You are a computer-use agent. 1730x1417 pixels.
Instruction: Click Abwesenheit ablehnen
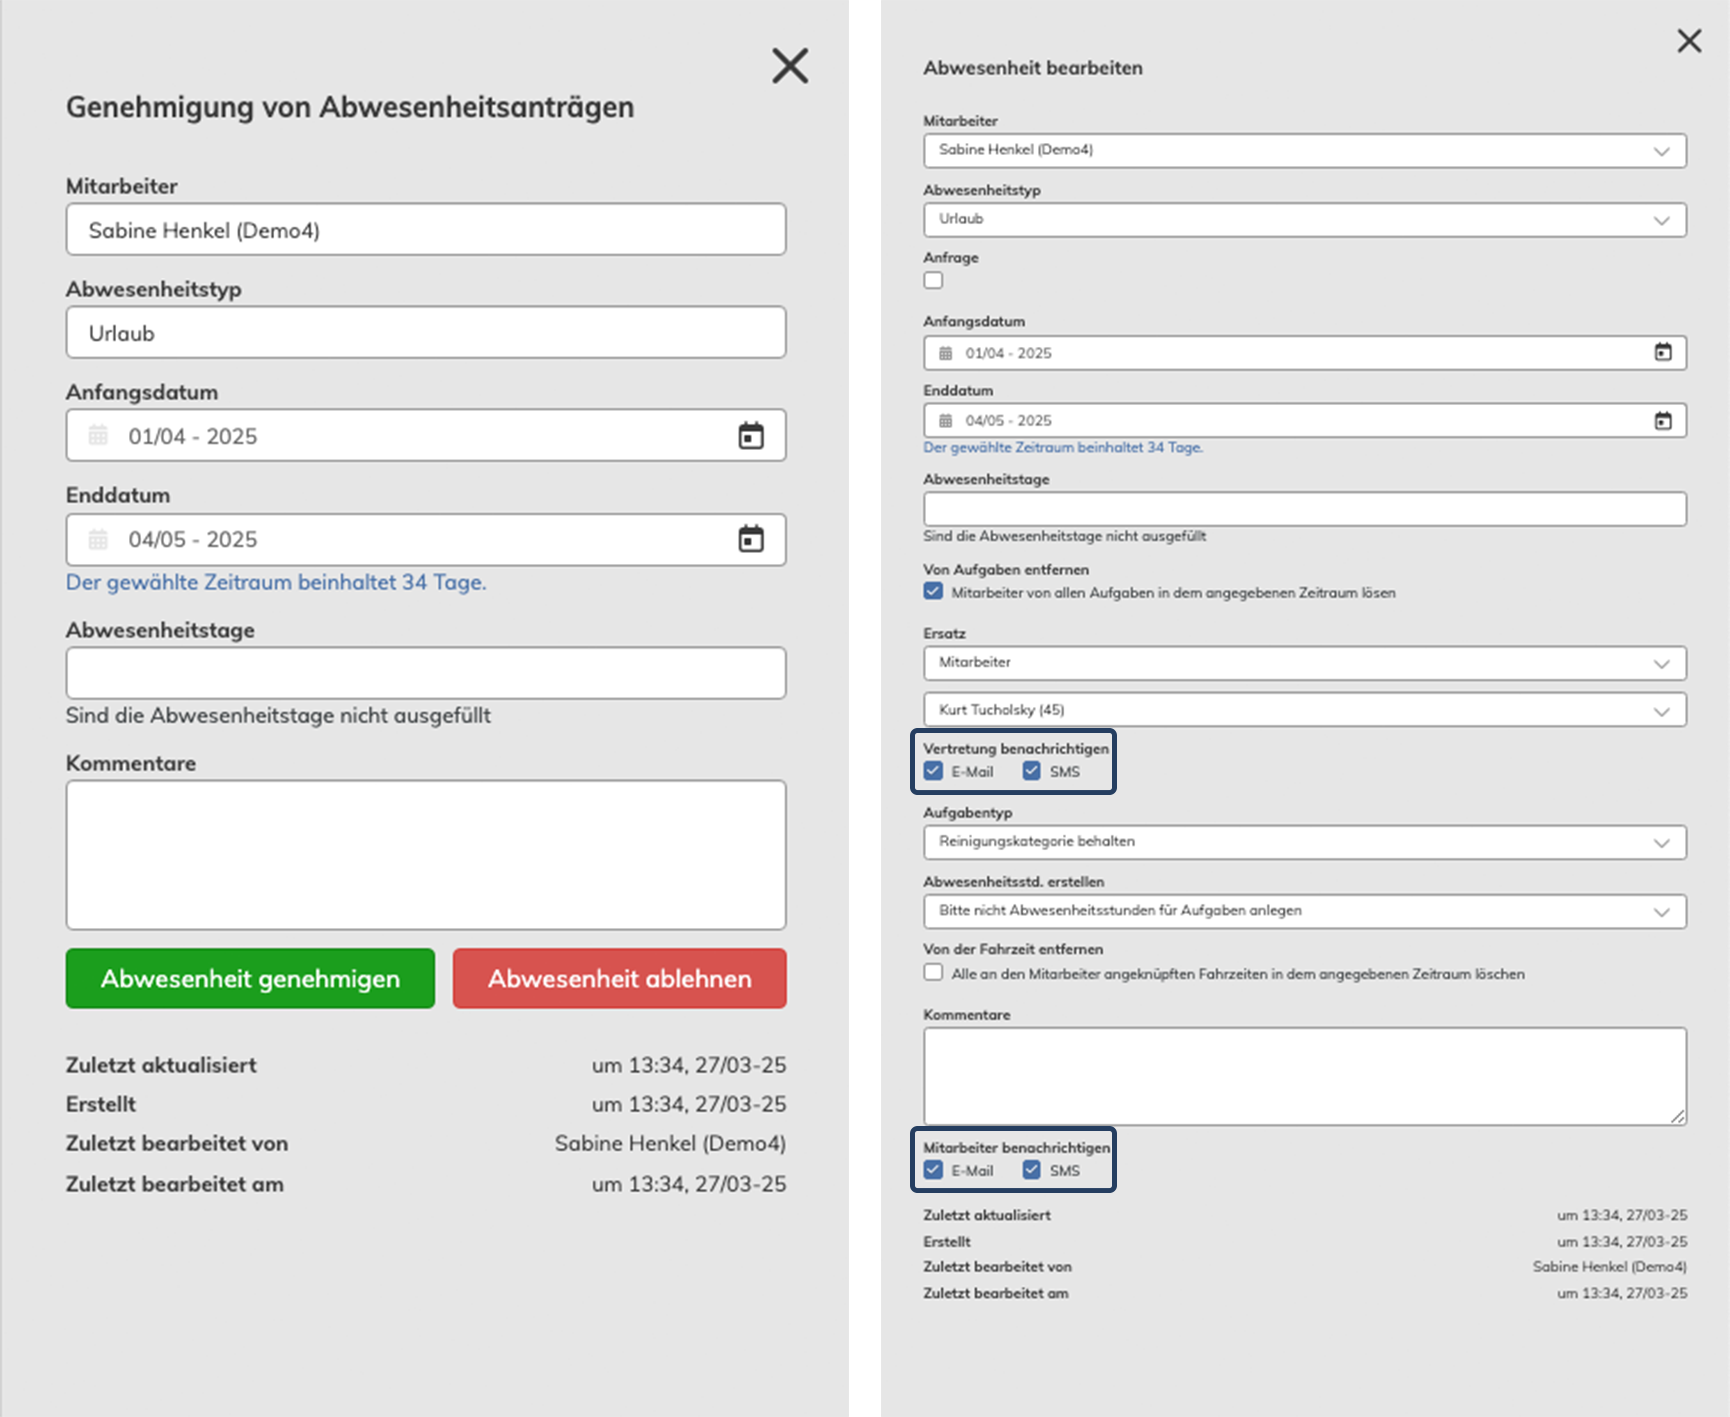(618, 978)
